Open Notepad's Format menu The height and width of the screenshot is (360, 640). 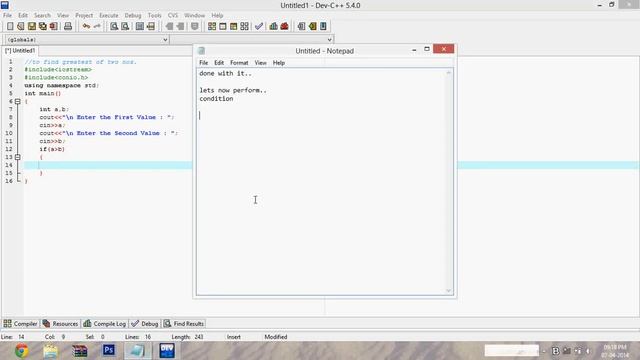pyautogui.click(x=239, y=63)
